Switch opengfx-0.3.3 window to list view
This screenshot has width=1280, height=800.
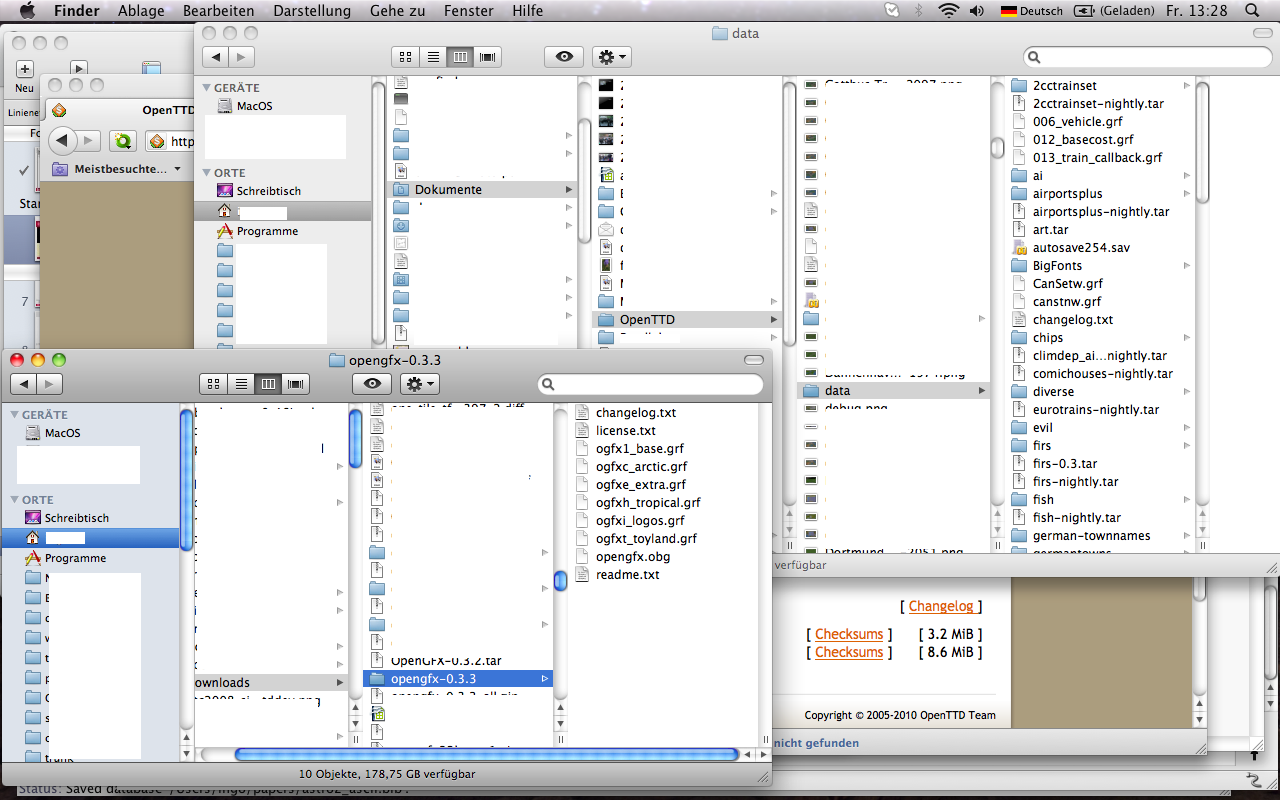pos(240,384)
